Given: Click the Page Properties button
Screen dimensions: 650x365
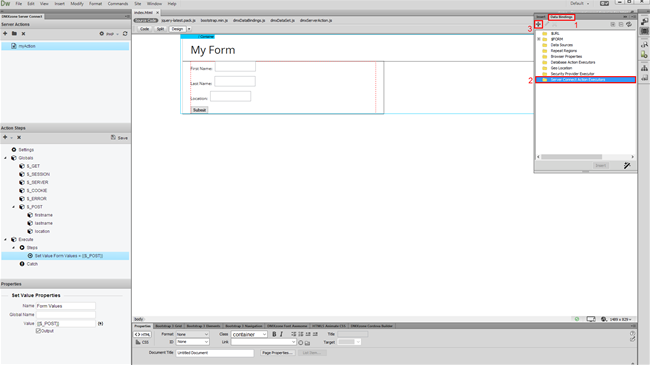Looking at the screenshot, I should [x=277, y=353].
